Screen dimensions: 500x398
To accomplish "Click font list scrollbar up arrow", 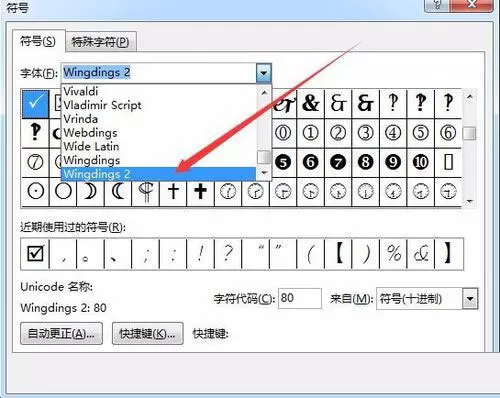I will point(264,93).
